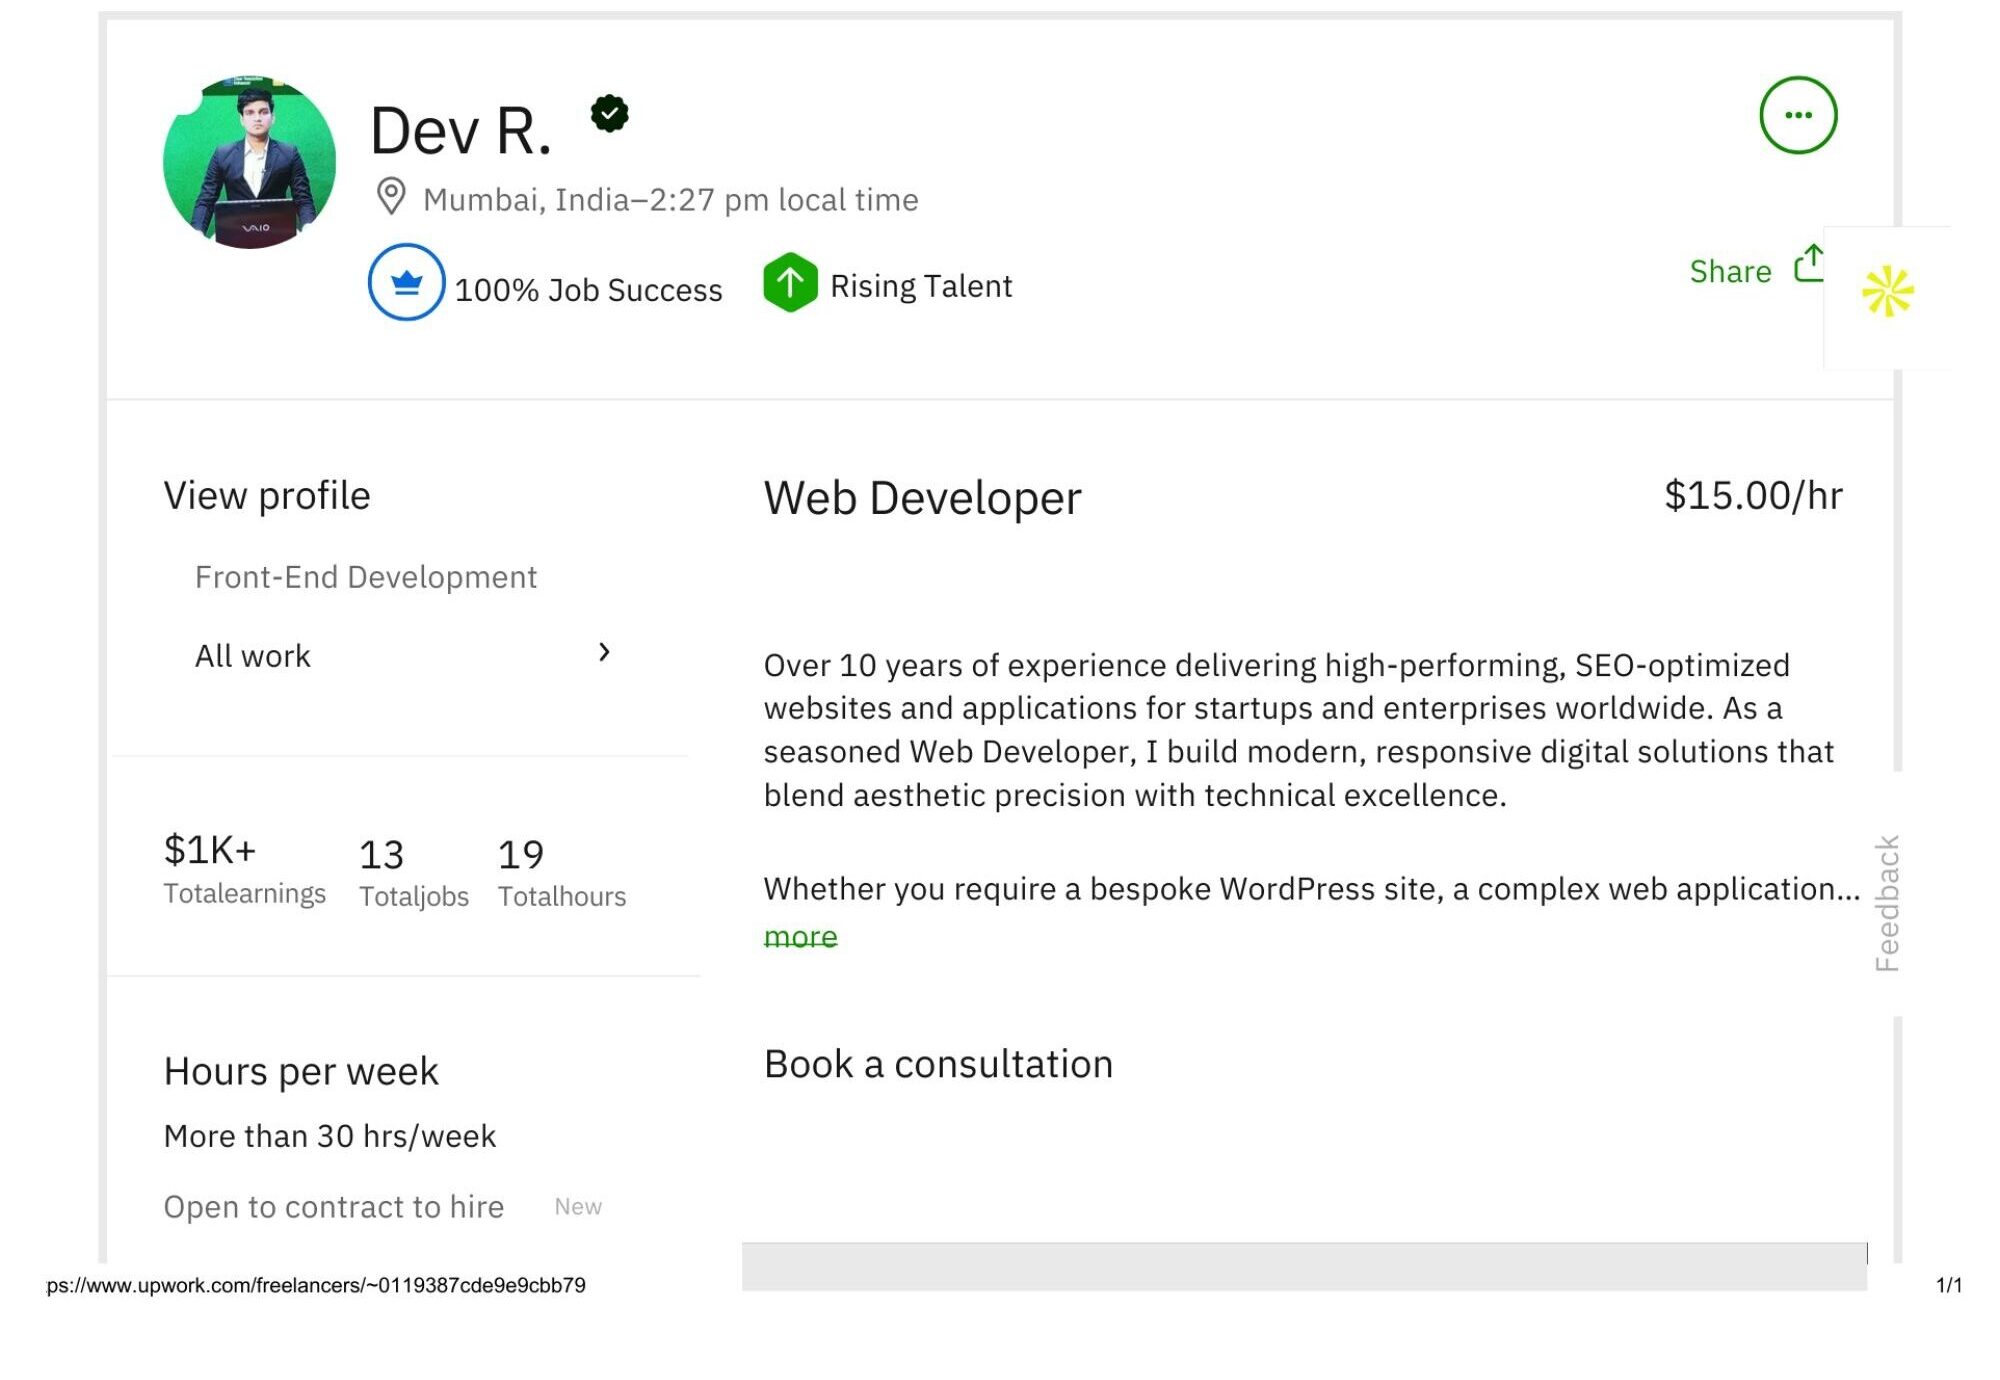
Task: Click the yellow starburst widget icon
Action: point(1886,292)
